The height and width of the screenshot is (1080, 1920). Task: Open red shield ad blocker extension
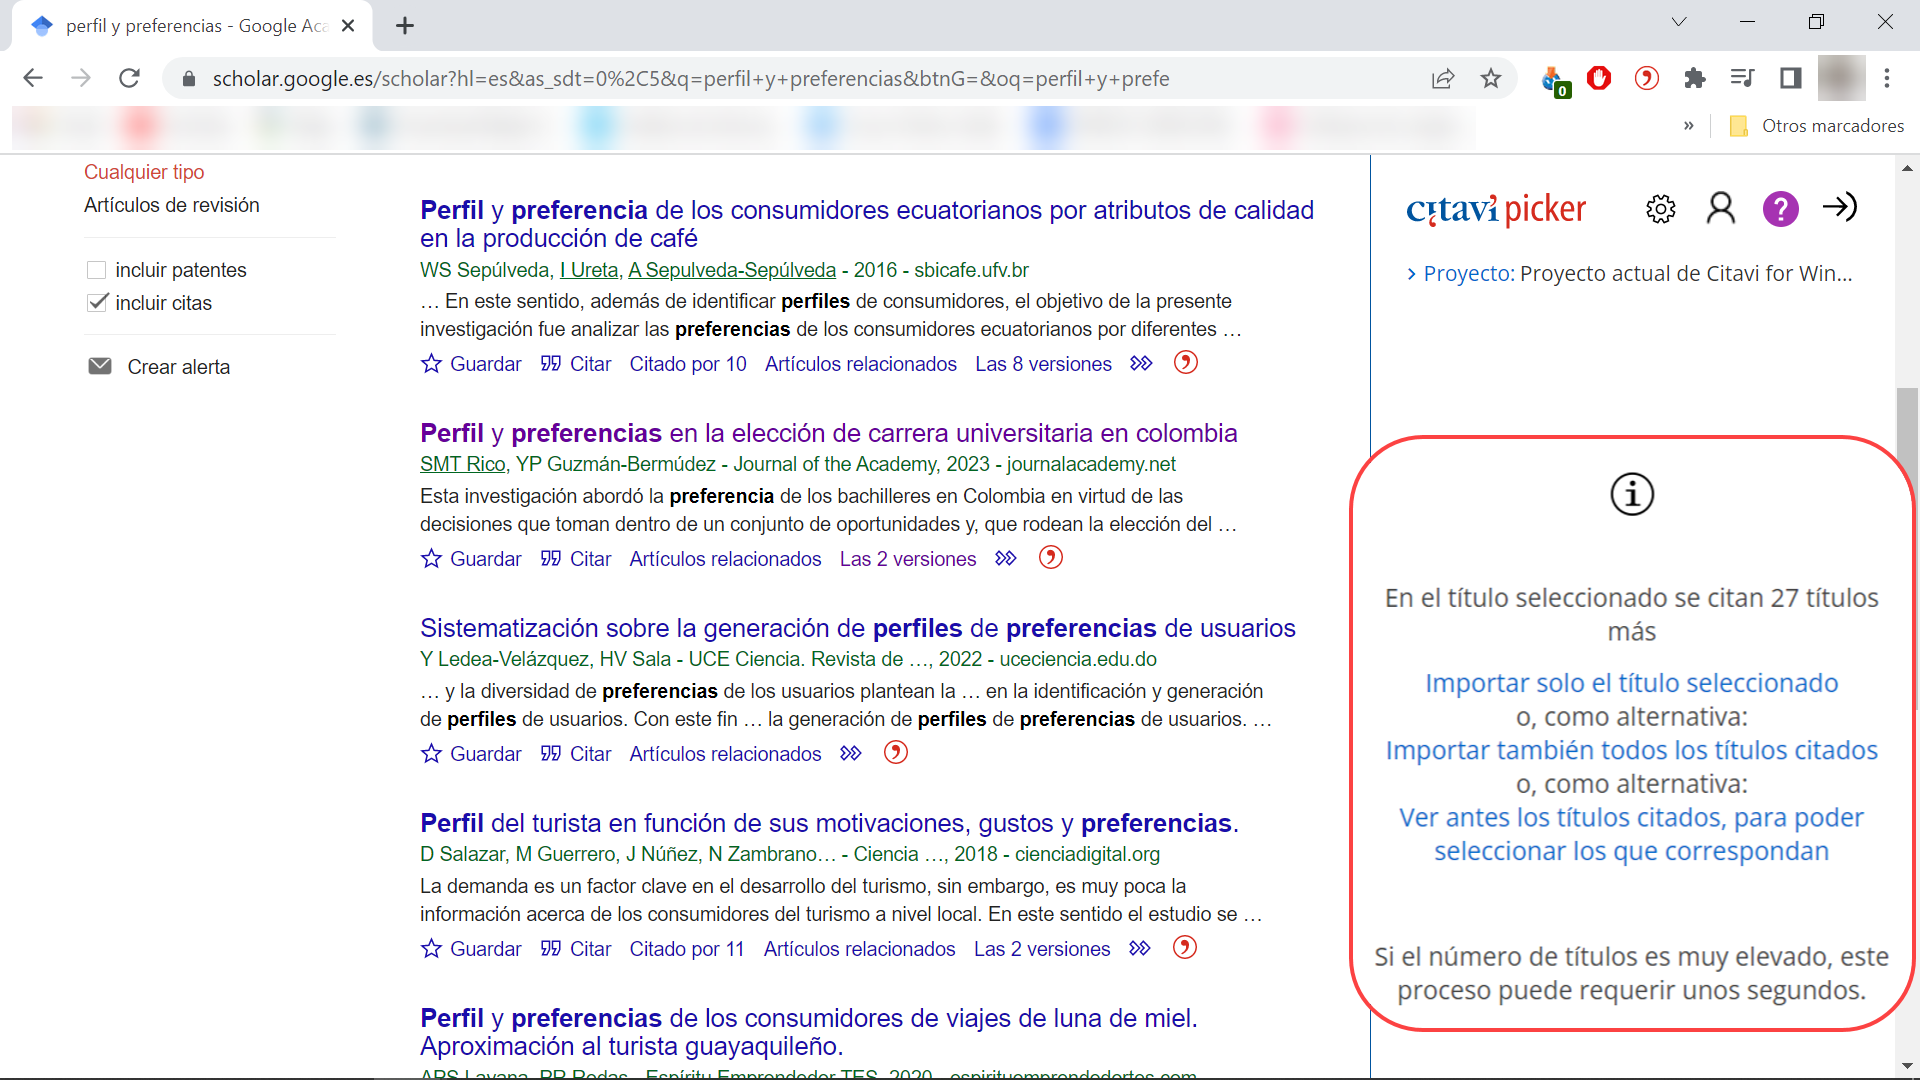tap(1599, 78)
